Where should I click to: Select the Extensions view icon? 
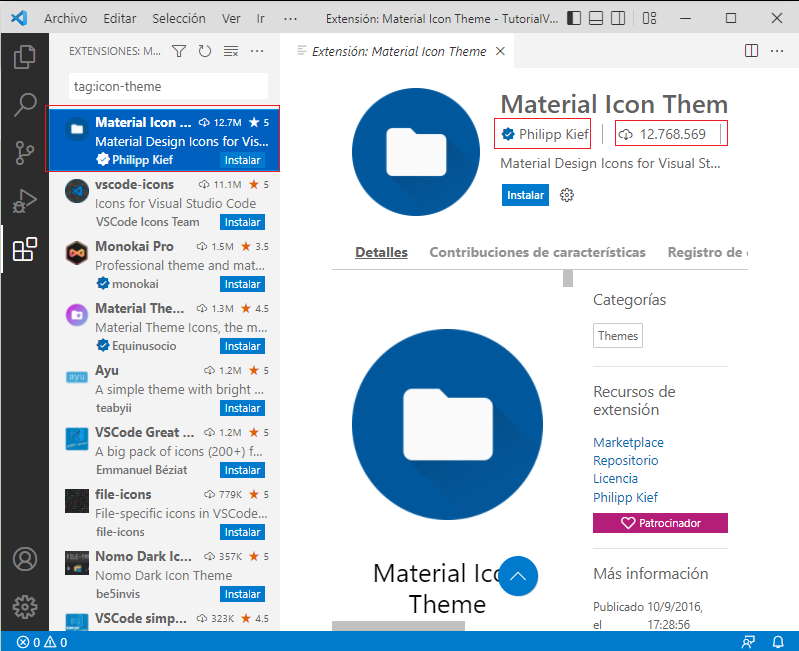tap(24, 249)
